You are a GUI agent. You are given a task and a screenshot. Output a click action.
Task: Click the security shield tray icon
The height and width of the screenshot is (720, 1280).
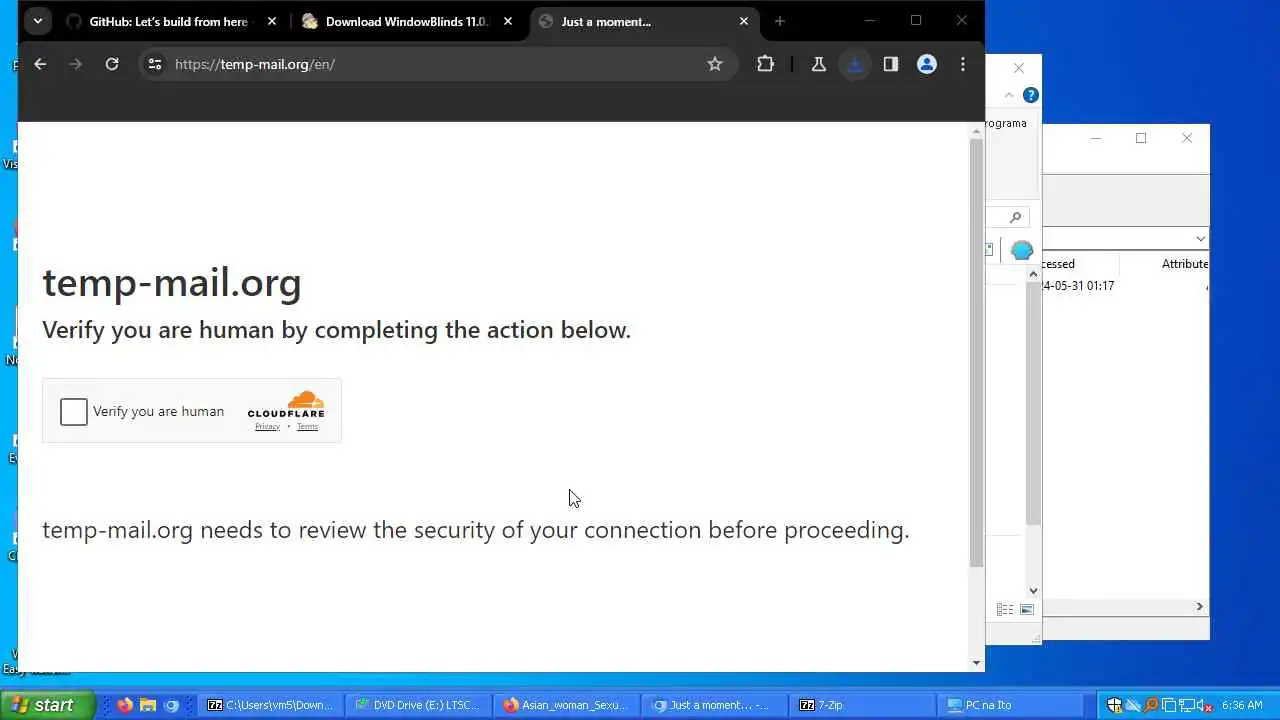[1114, 705]
